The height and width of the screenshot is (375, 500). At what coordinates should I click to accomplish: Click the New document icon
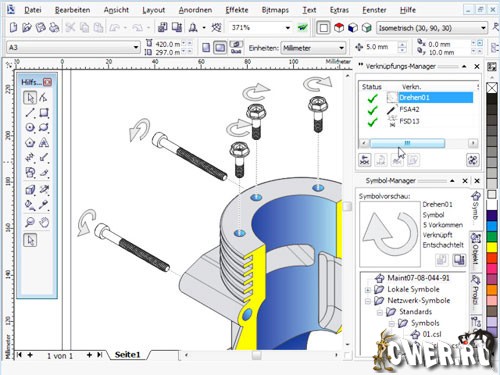tap(13, 28)
